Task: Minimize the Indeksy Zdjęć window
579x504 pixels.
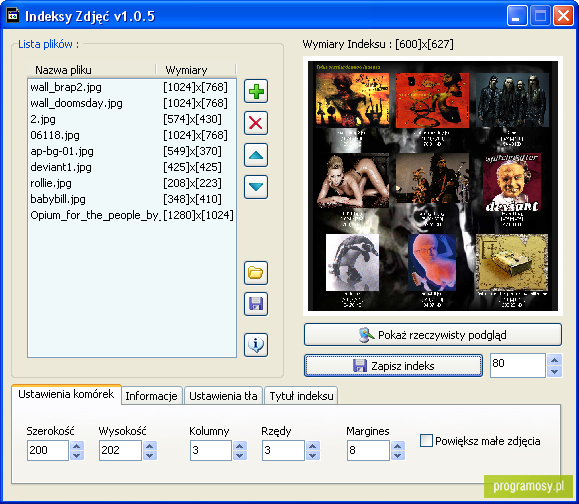Action: 517,16
